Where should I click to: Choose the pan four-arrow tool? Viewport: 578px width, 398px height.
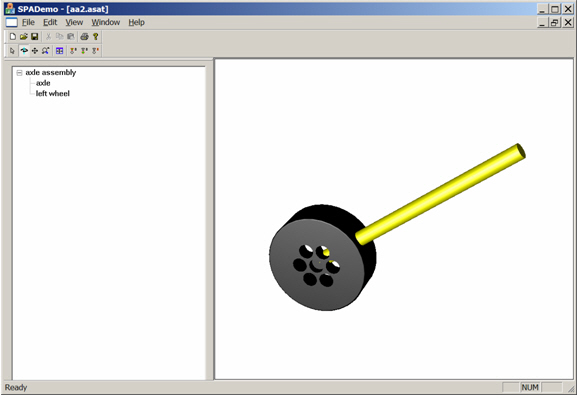35,51
